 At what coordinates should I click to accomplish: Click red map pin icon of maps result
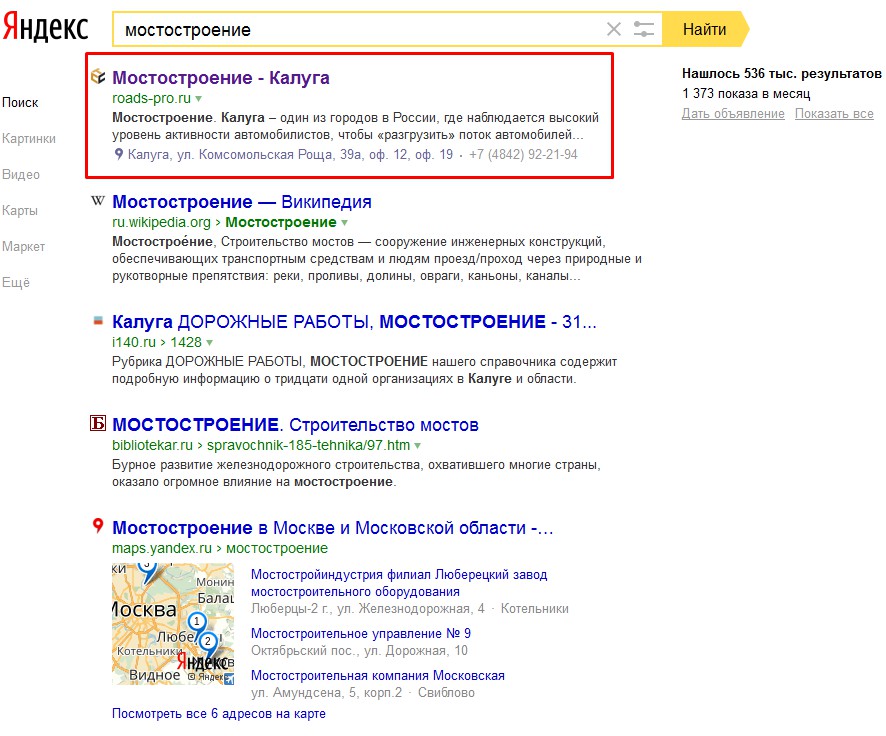[x=98, y=526]
